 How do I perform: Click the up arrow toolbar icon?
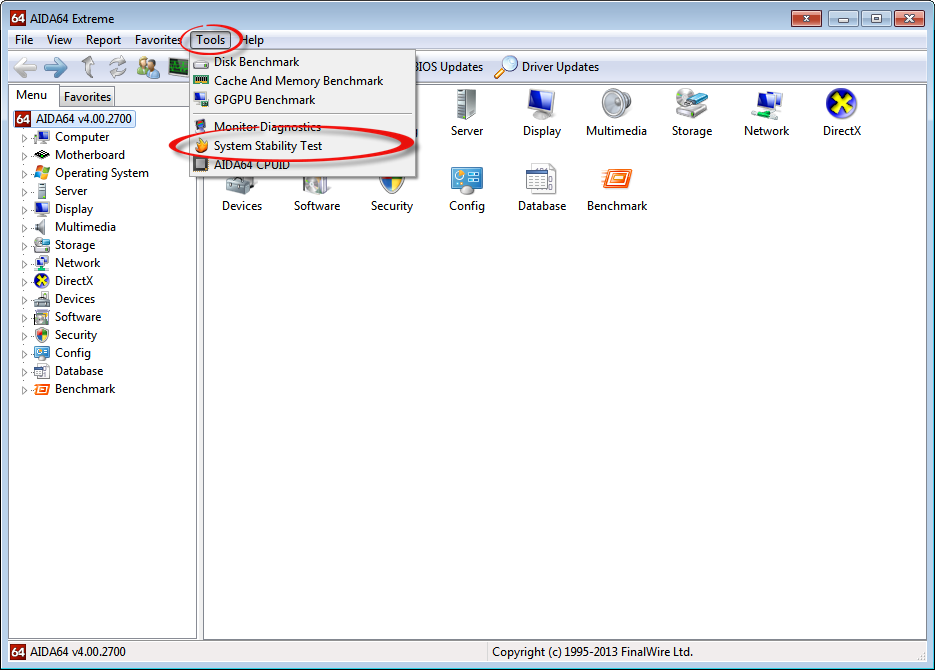coord(88,67)
